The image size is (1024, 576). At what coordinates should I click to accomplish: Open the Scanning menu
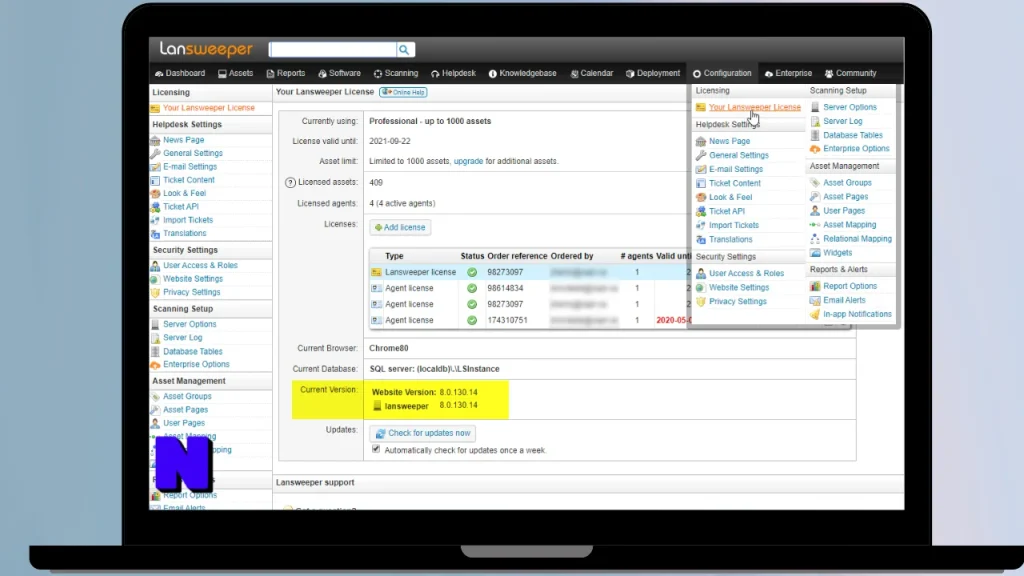396,73
